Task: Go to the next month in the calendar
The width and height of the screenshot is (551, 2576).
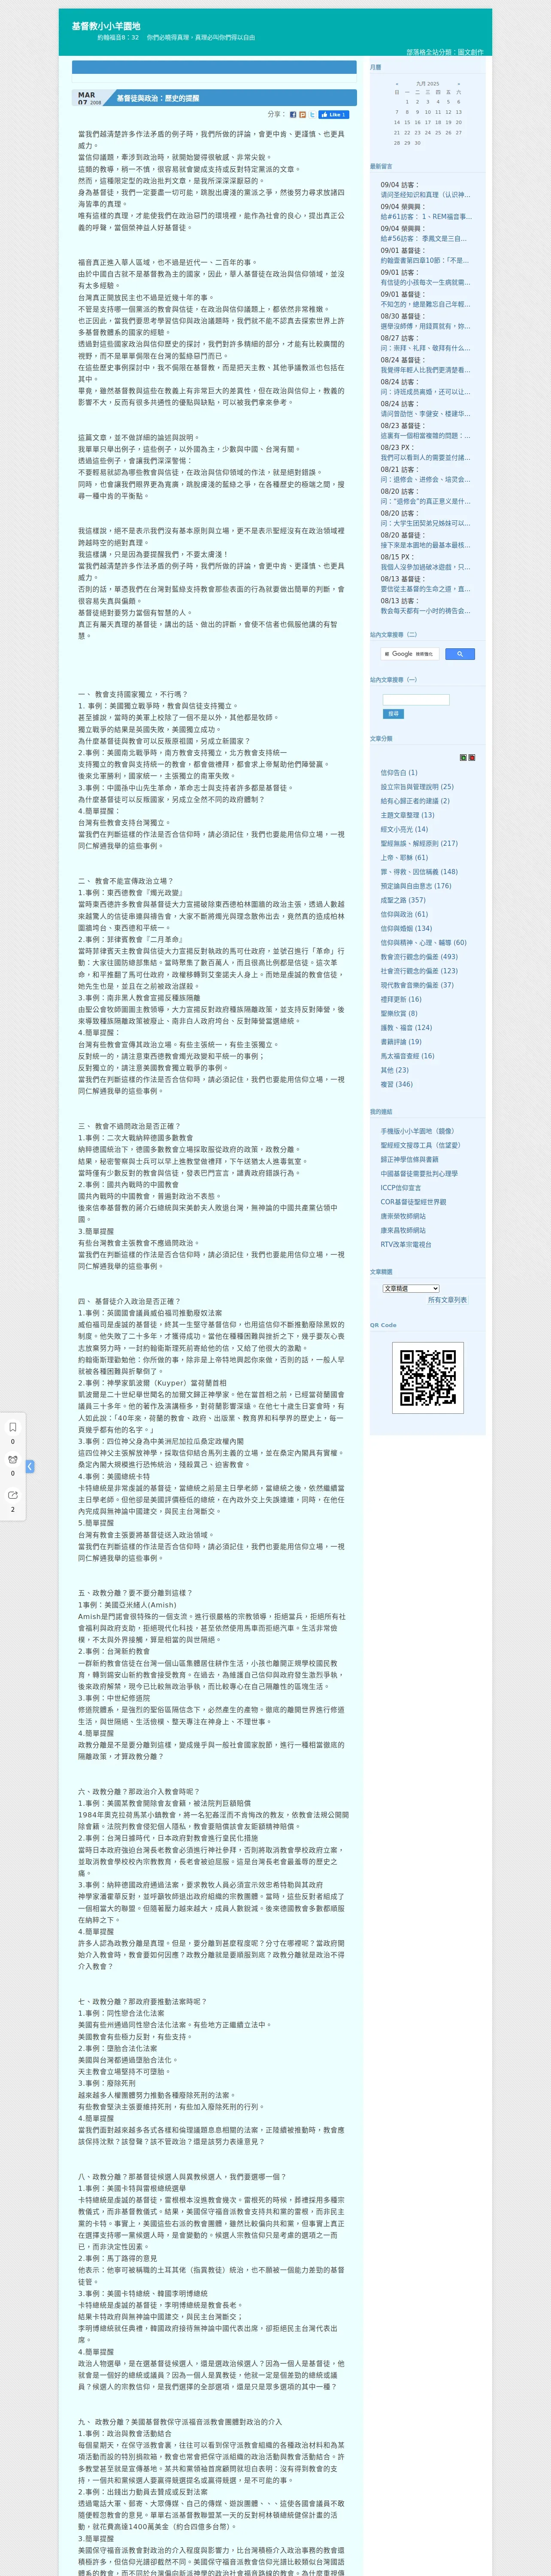Action: (459, 84)
